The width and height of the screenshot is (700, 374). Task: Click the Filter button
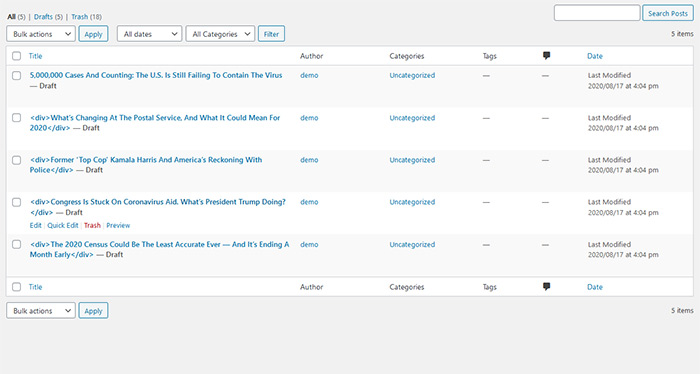tap(271, 34)
